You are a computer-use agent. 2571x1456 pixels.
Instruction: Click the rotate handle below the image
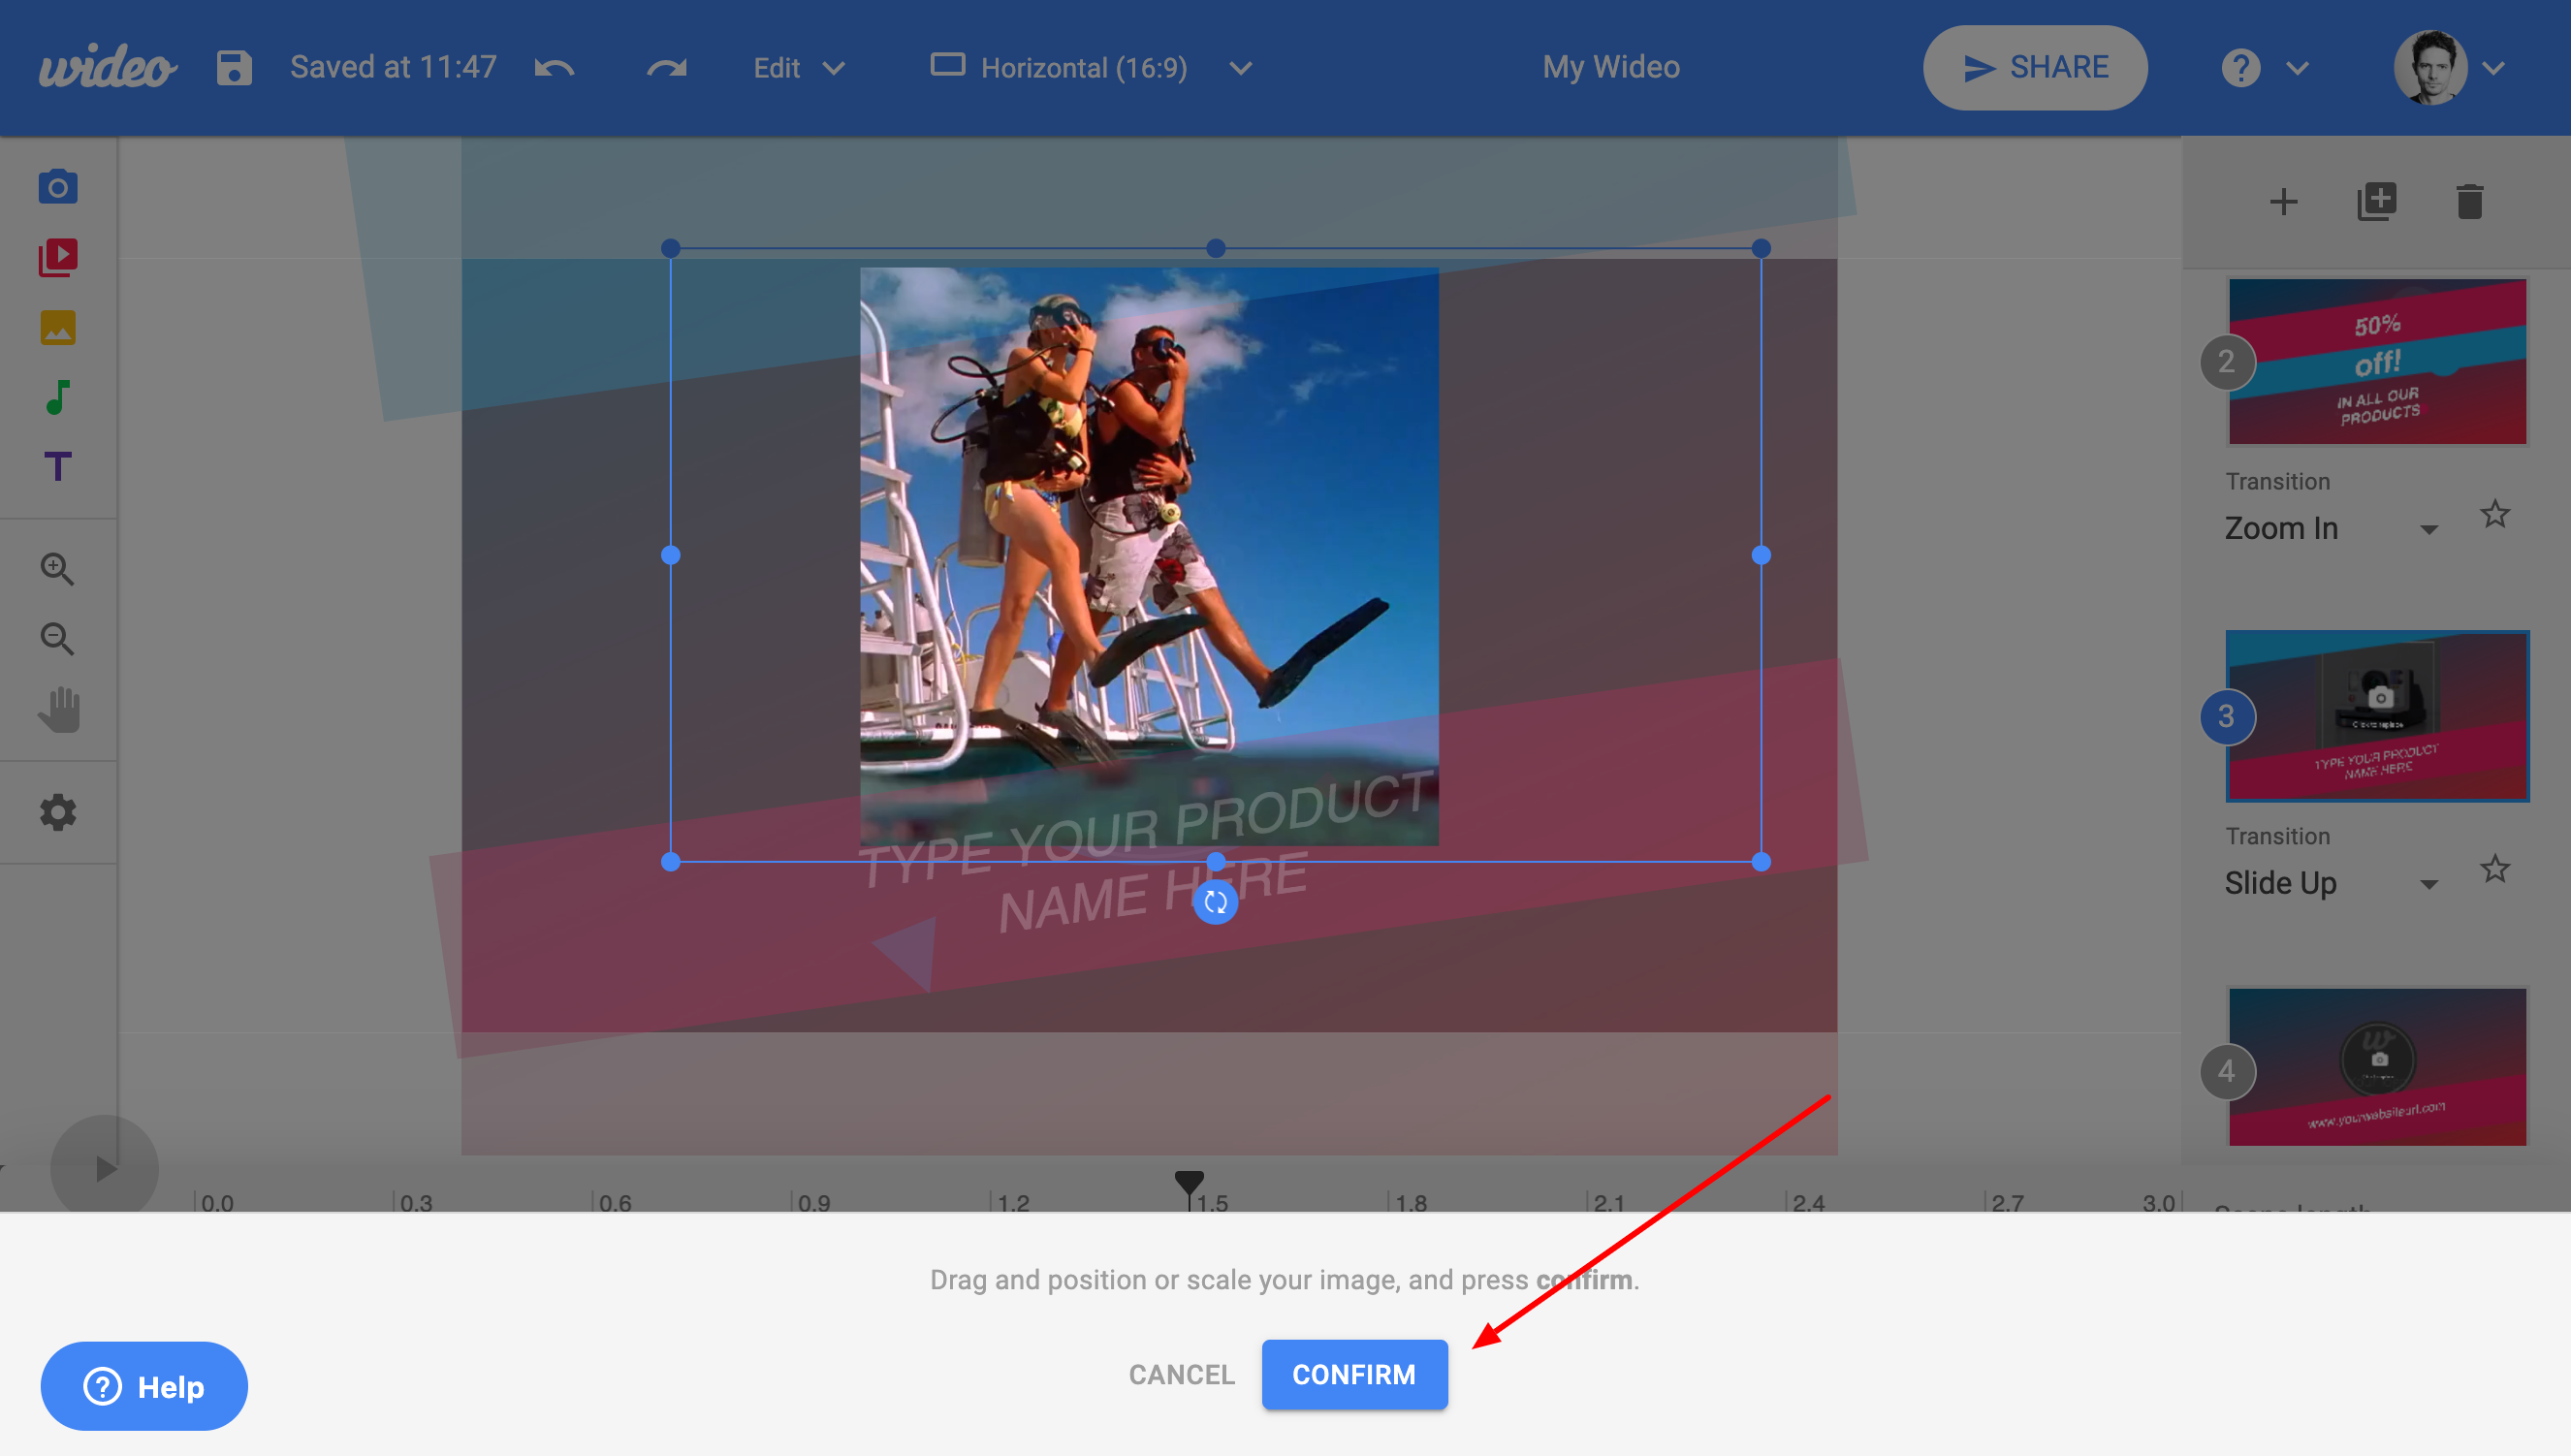coord(1215,902)
